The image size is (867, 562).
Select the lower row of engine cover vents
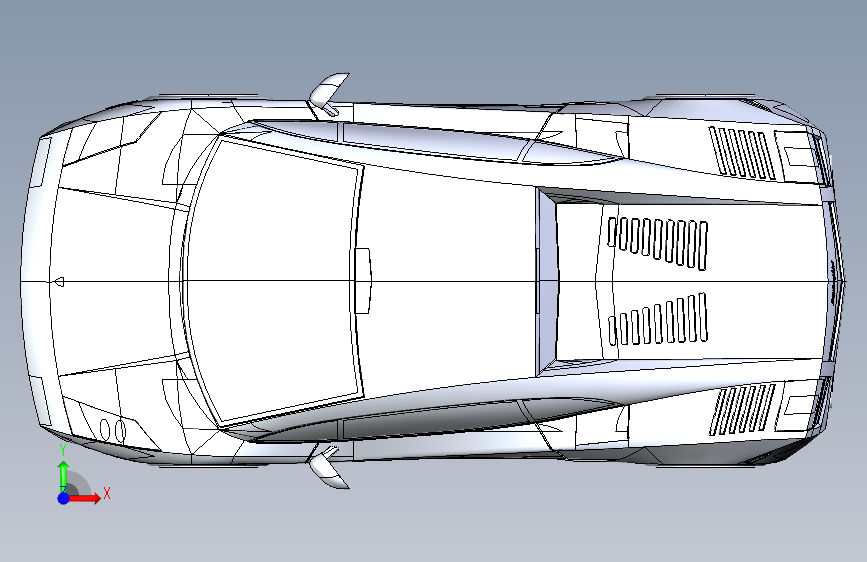pyautogui.click(x=657, y=319)
